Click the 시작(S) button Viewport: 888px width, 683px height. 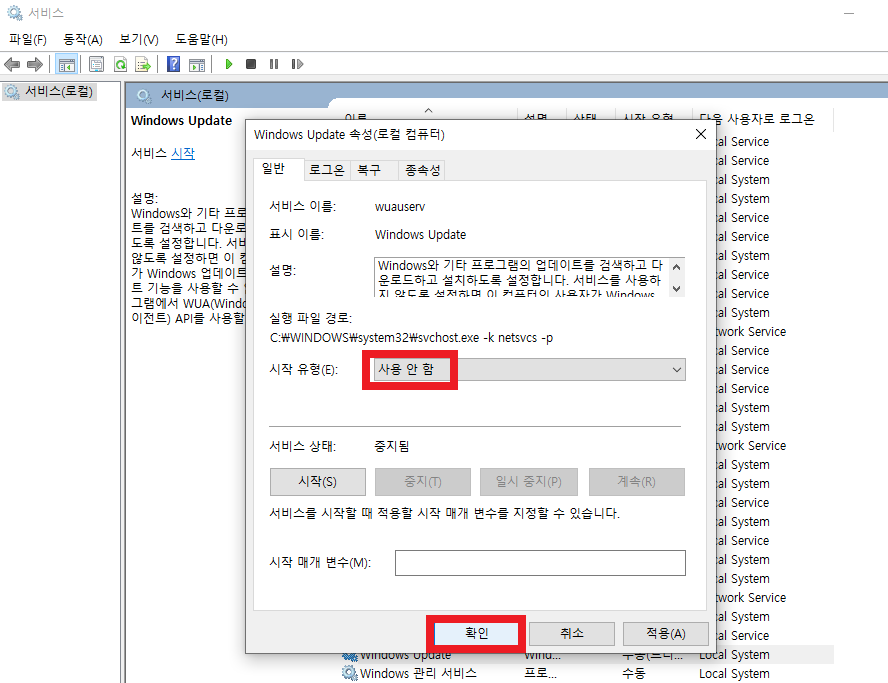(x=318, y=481)
